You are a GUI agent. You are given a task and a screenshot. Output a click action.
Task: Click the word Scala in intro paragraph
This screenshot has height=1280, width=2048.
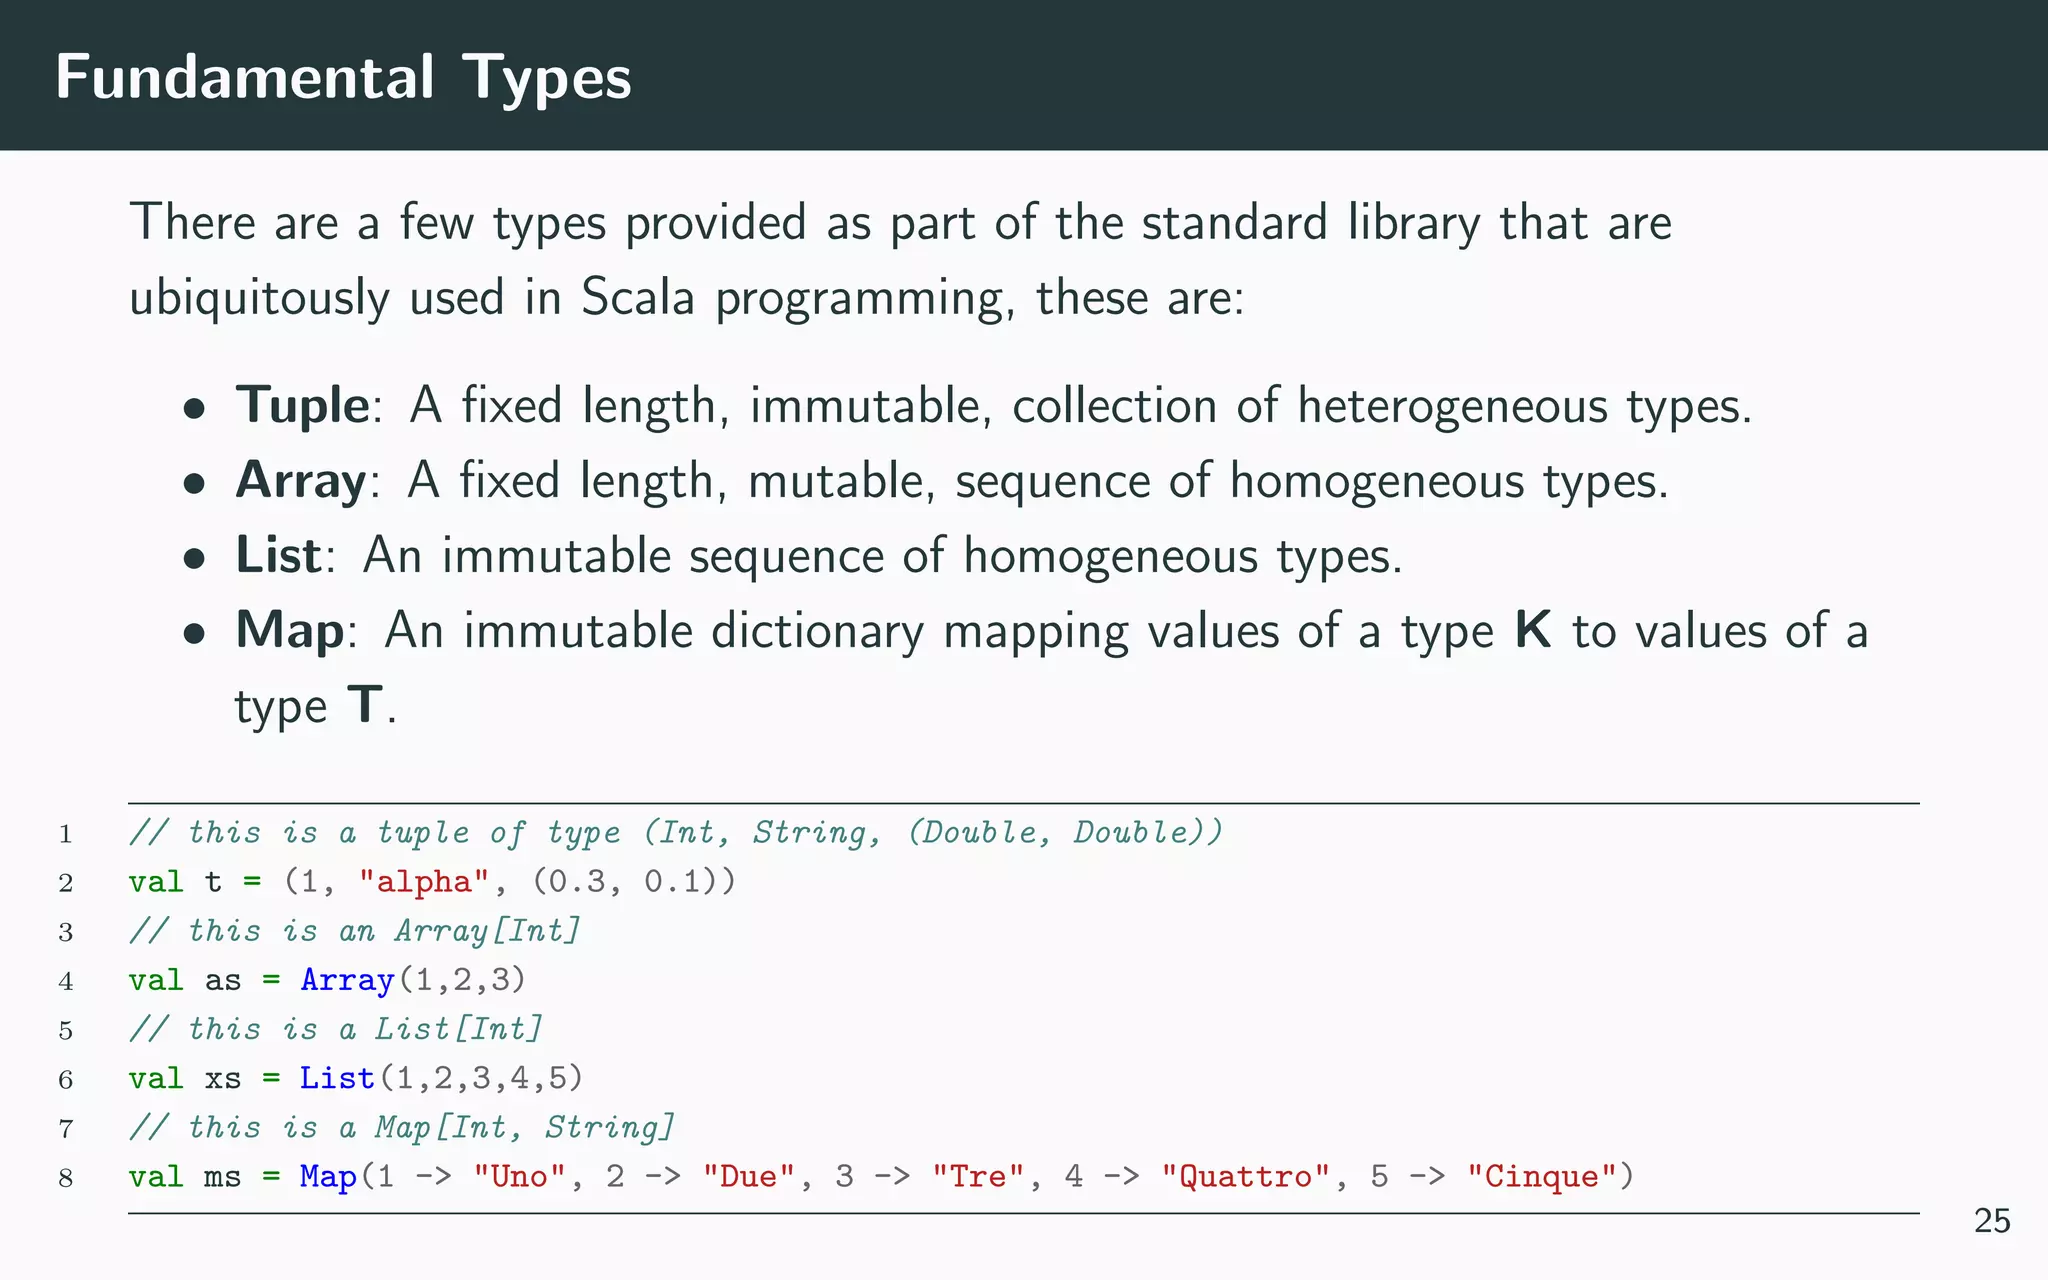637,298
